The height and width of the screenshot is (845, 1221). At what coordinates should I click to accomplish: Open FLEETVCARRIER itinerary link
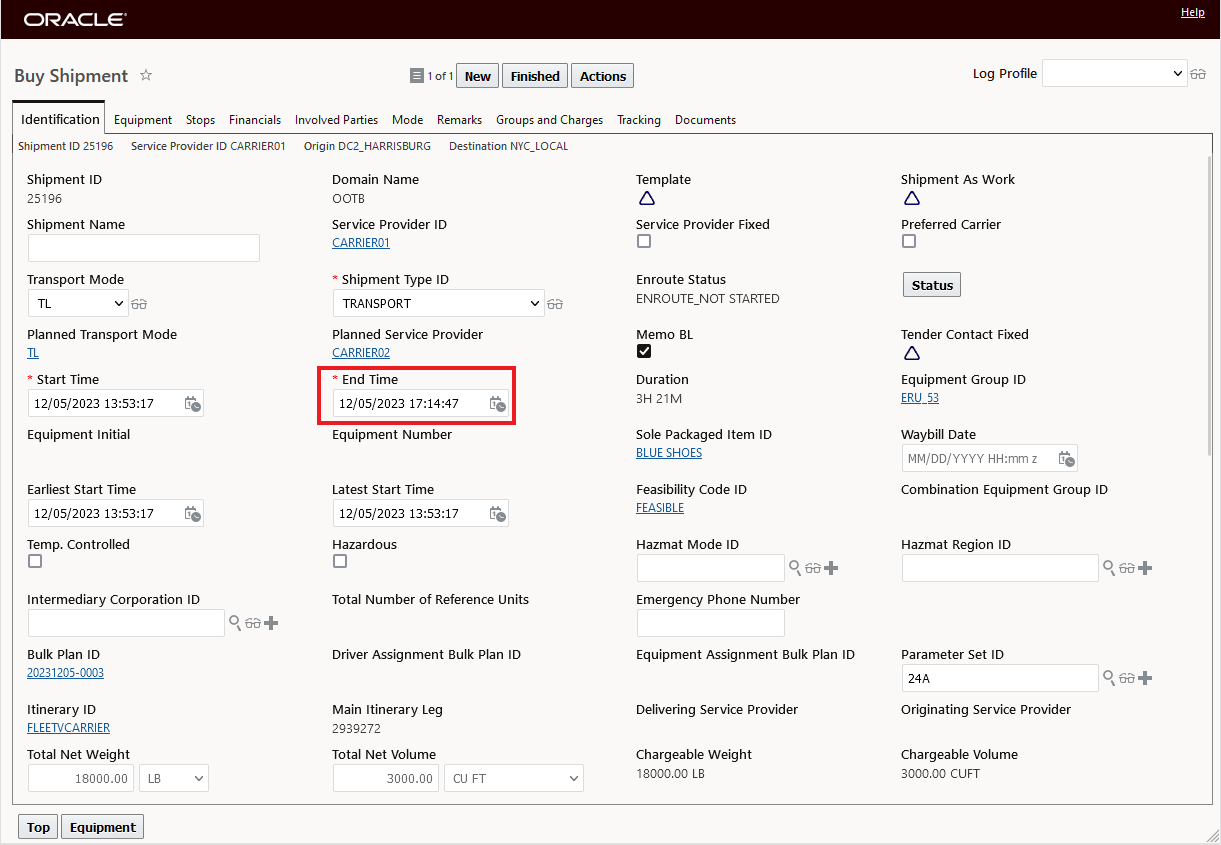(x=68, y=728)
